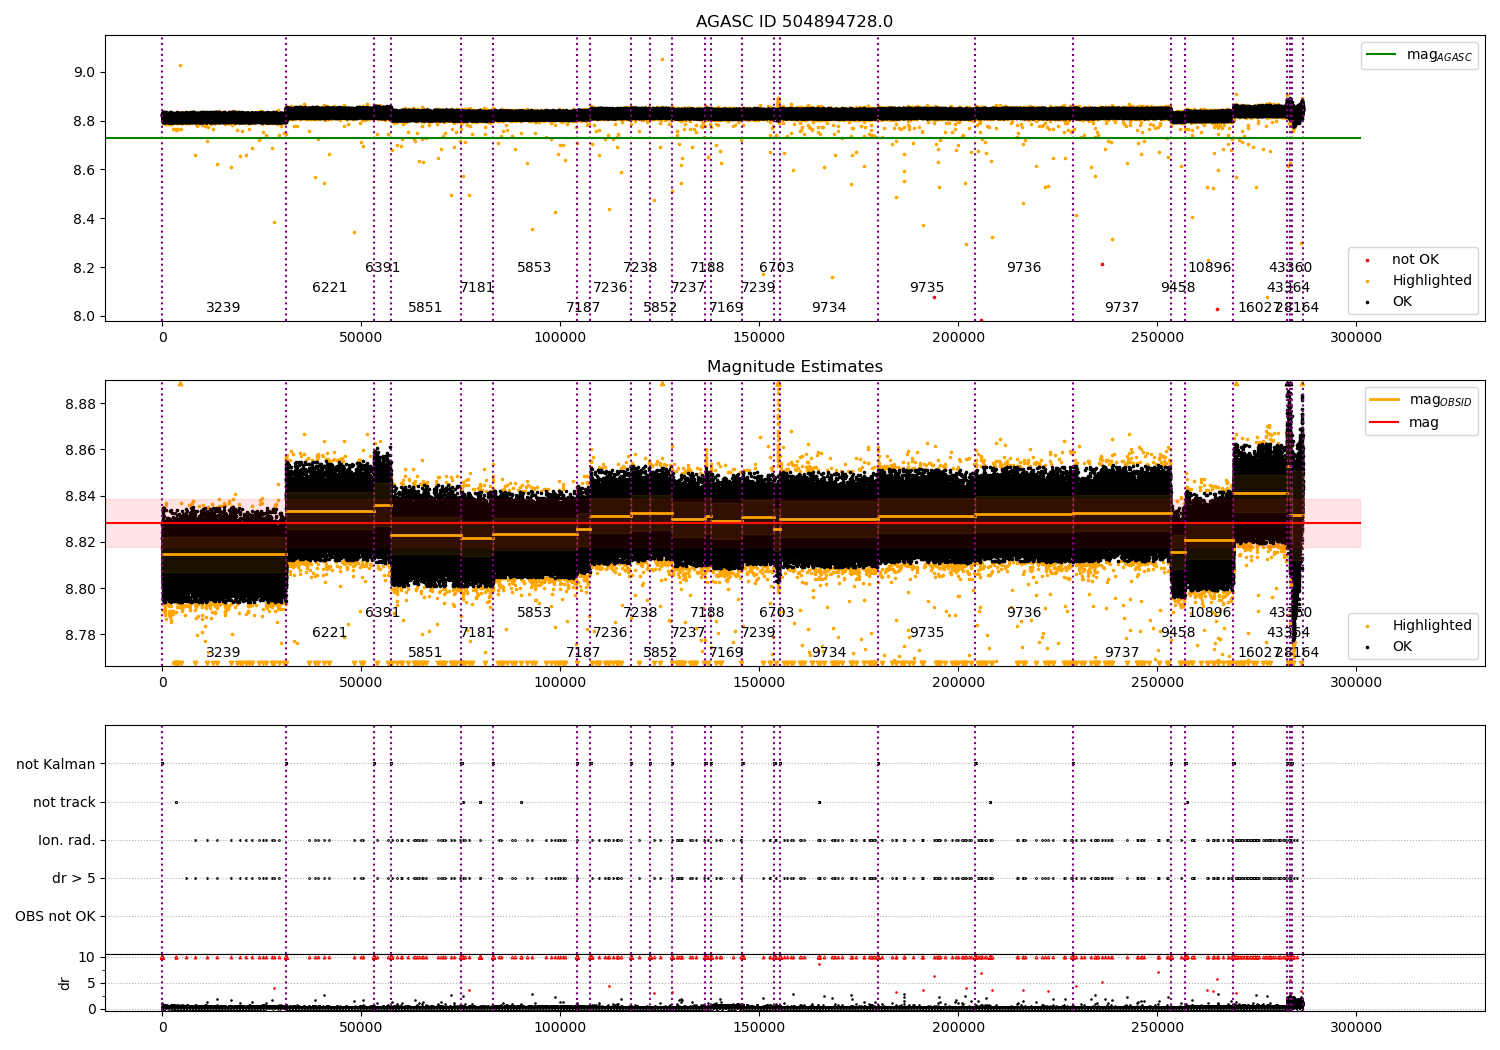Click 'Highlighted' legend entry in AGASC ID plot
The width and height of the screenshot is (1500, 1050).
tap(1419, 281)
